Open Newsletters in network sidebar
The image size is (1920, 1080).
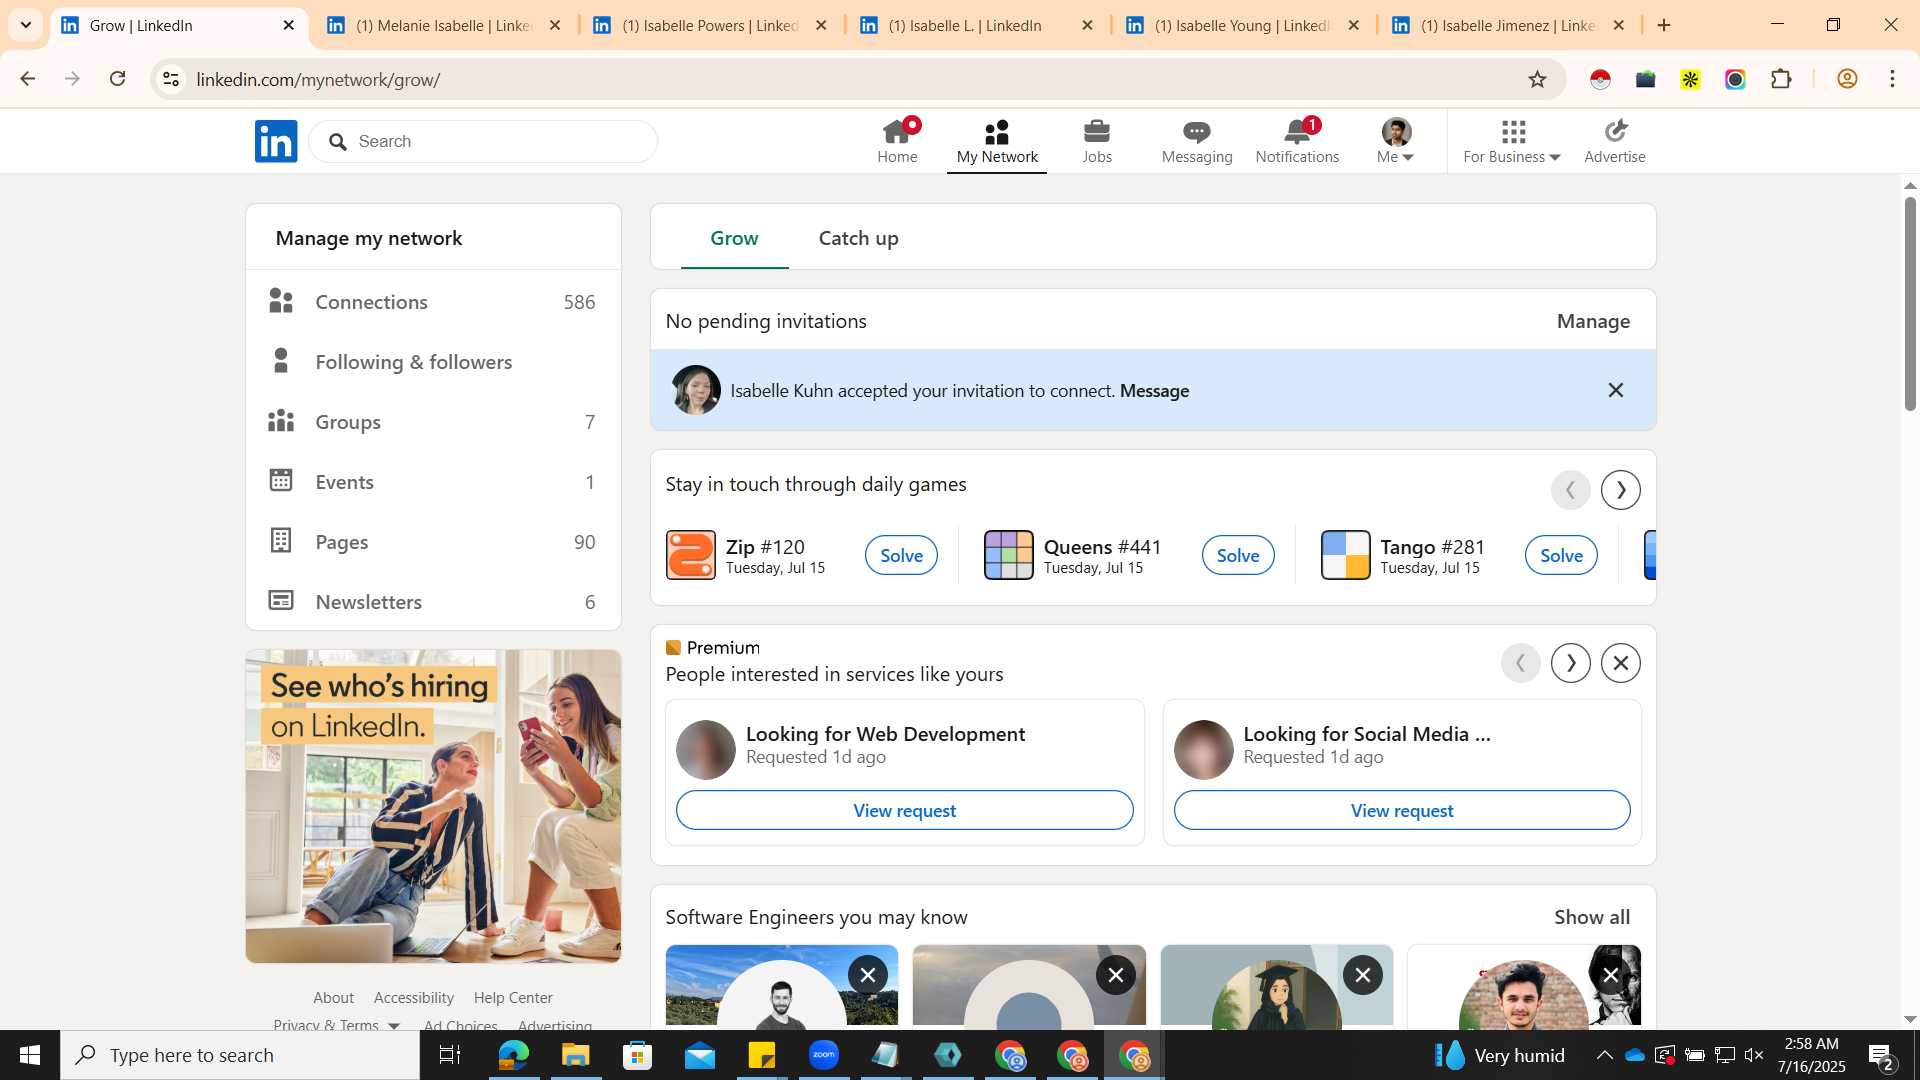[433, 602]
